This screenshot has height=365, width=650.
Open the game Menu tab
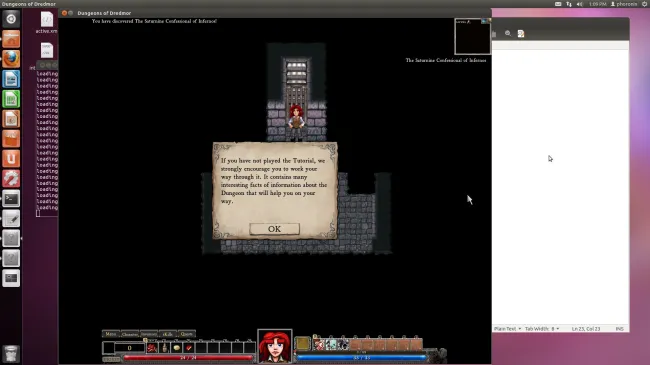tap(111, 334)
